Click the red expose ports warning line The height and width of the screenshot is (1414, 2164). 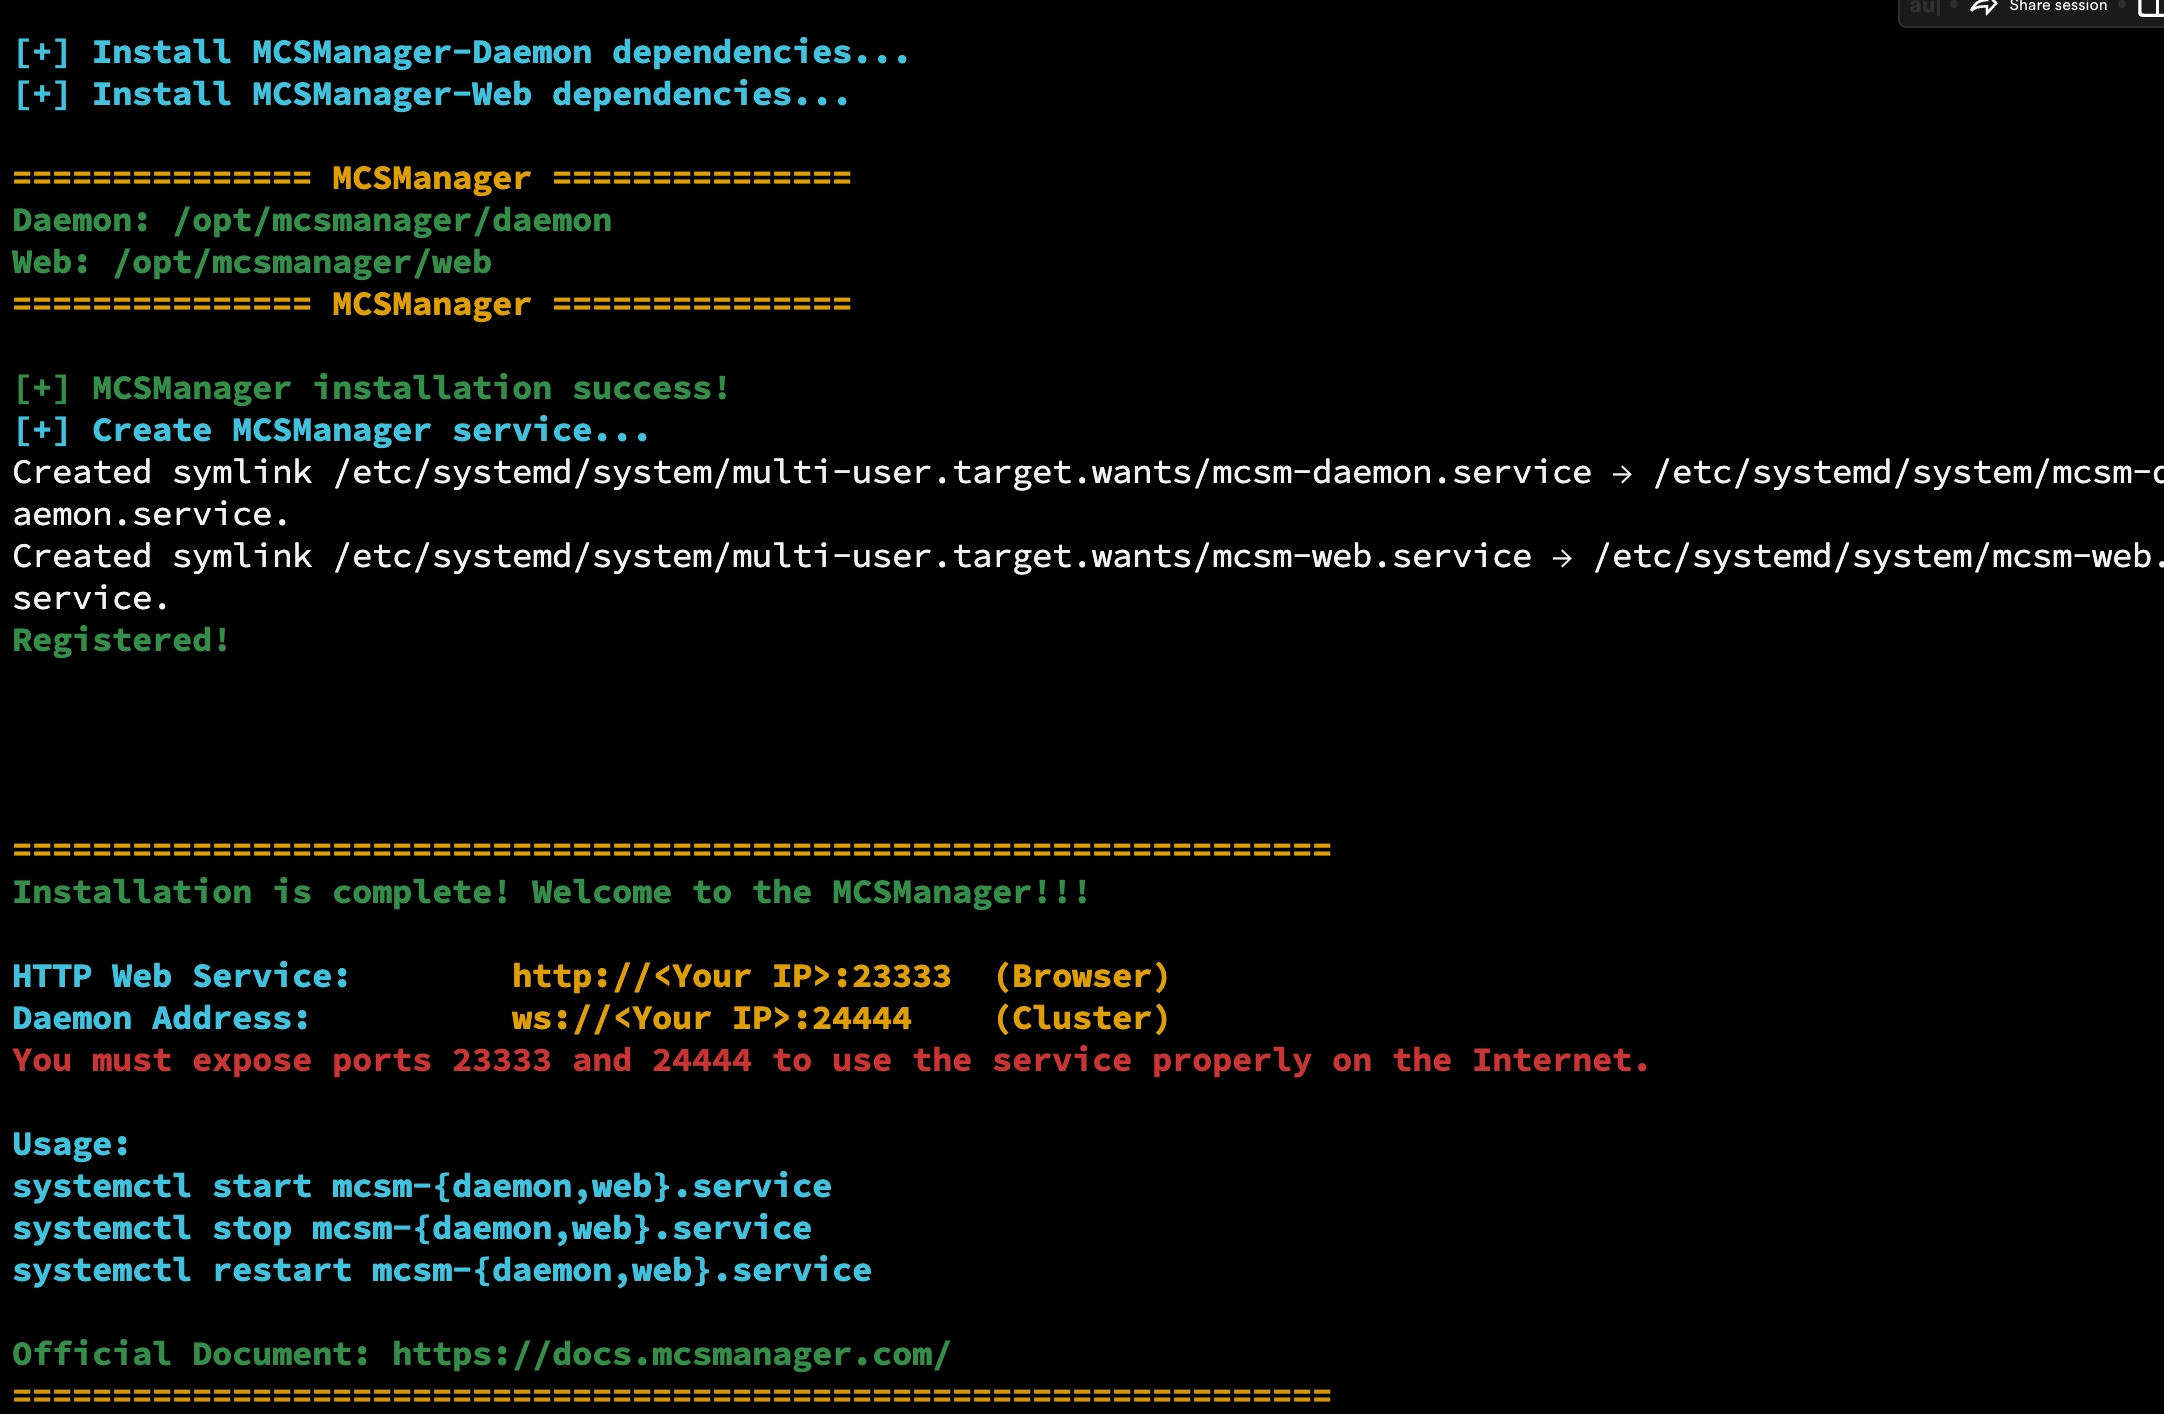[x=830, y=1060]
